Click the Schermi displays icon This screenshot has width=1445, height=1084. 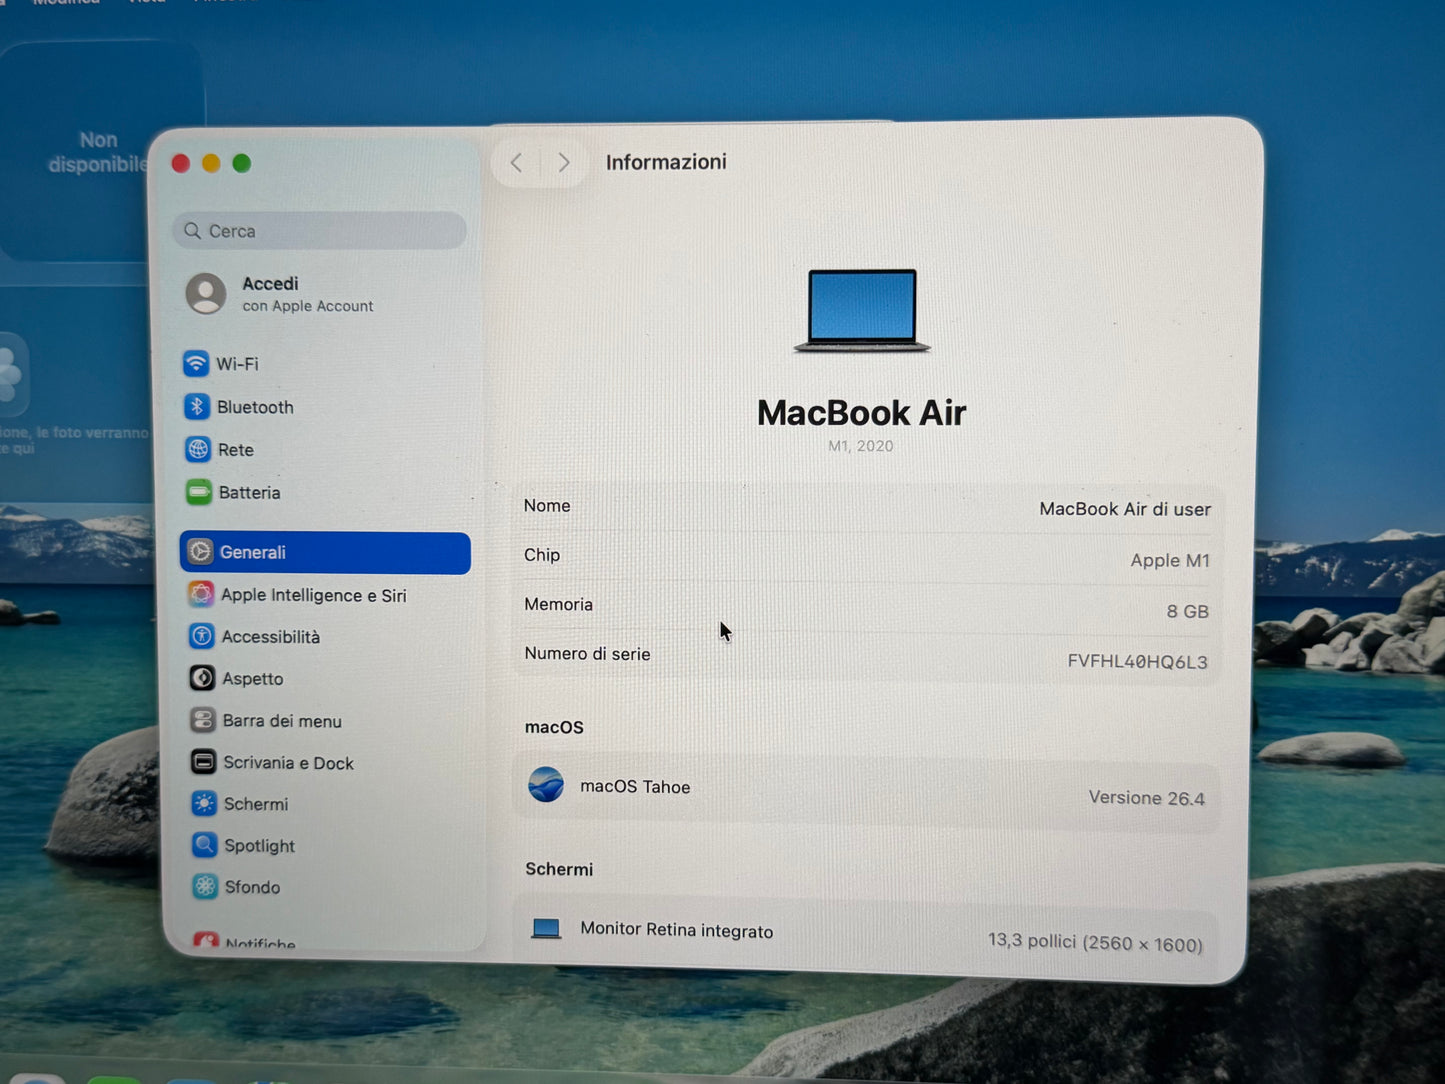204,803
